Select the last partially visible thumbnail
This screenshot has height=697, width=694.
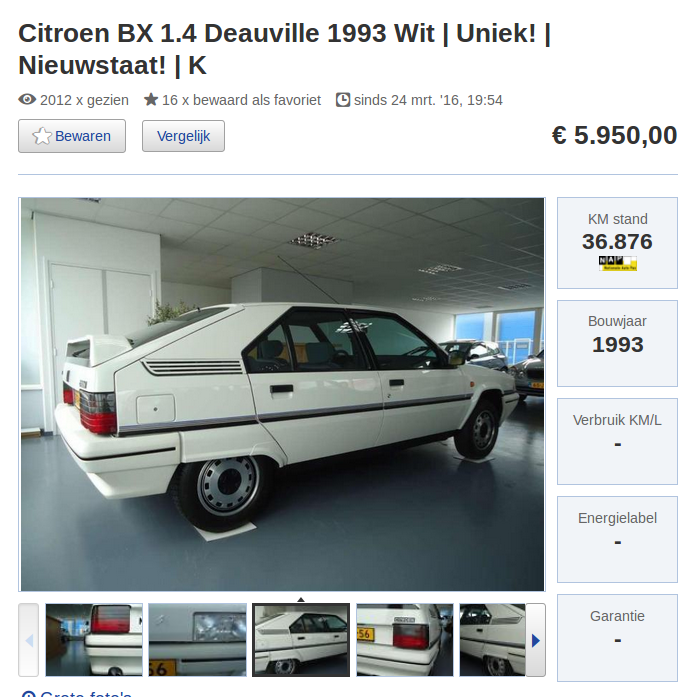[493, 640]
